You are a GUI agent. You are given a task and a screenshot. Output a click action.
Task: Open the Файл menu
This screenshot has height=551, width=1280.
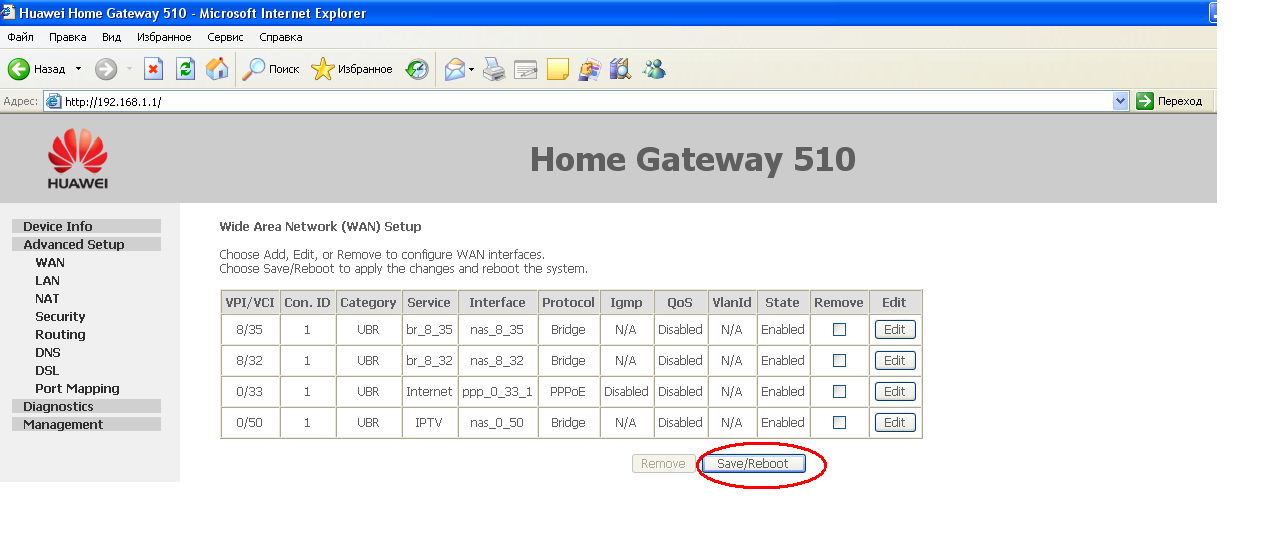(20, 37)
